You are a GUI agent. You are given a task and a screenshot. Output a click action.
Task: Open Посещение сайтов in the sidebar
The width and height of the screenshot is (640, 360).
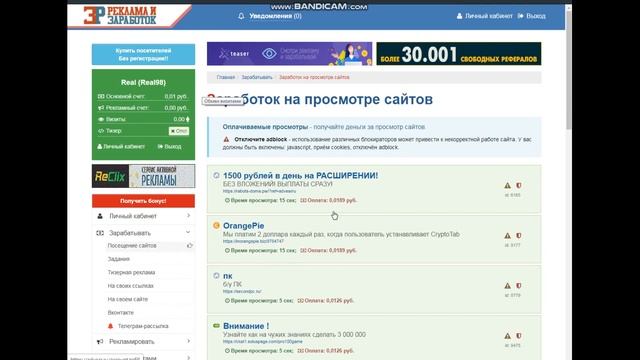tap(132, 246)
